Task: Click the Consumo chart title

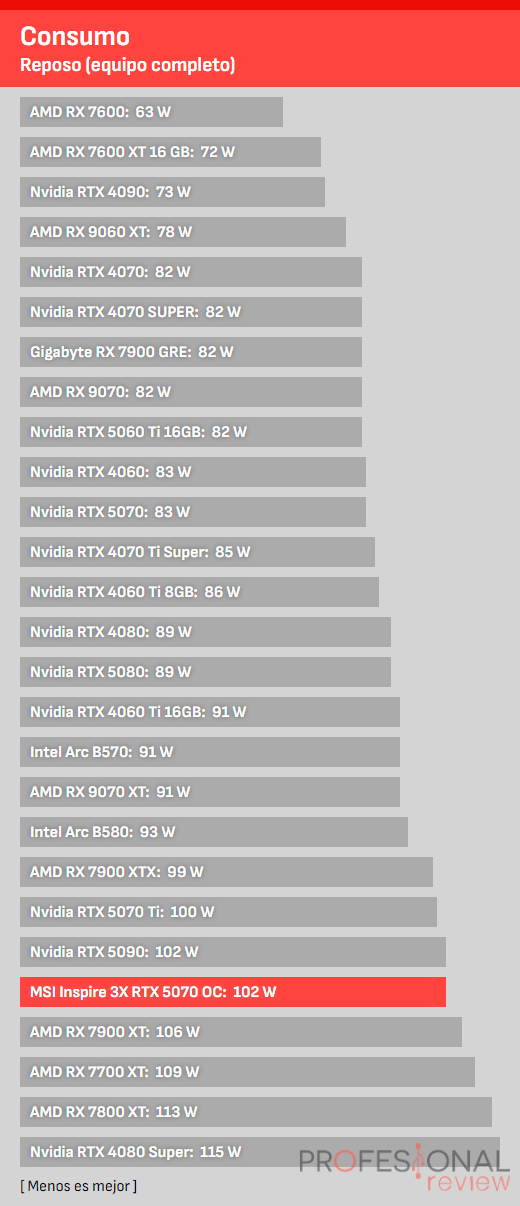Action: tap(75, 37)
